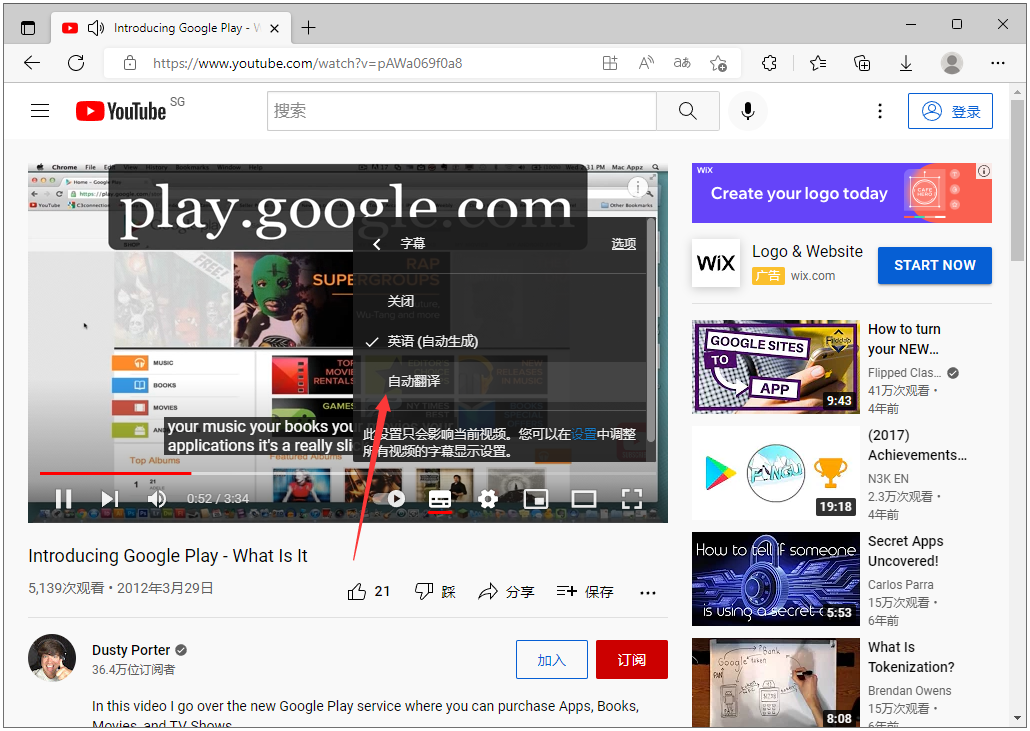Open browser extensions menu
Viewport: 1030px width, 731px height.
(769, 63)
